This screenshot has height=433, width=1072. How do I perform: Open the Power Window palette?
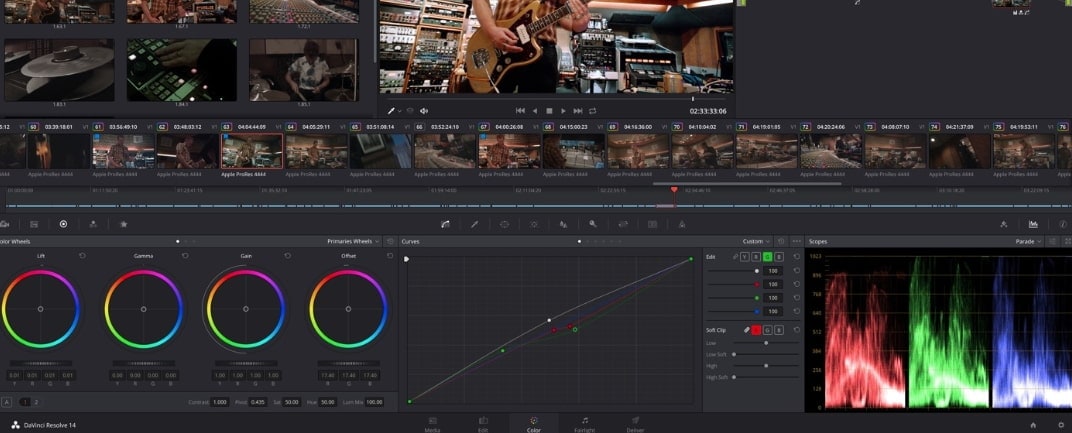(x=505, y=224)
